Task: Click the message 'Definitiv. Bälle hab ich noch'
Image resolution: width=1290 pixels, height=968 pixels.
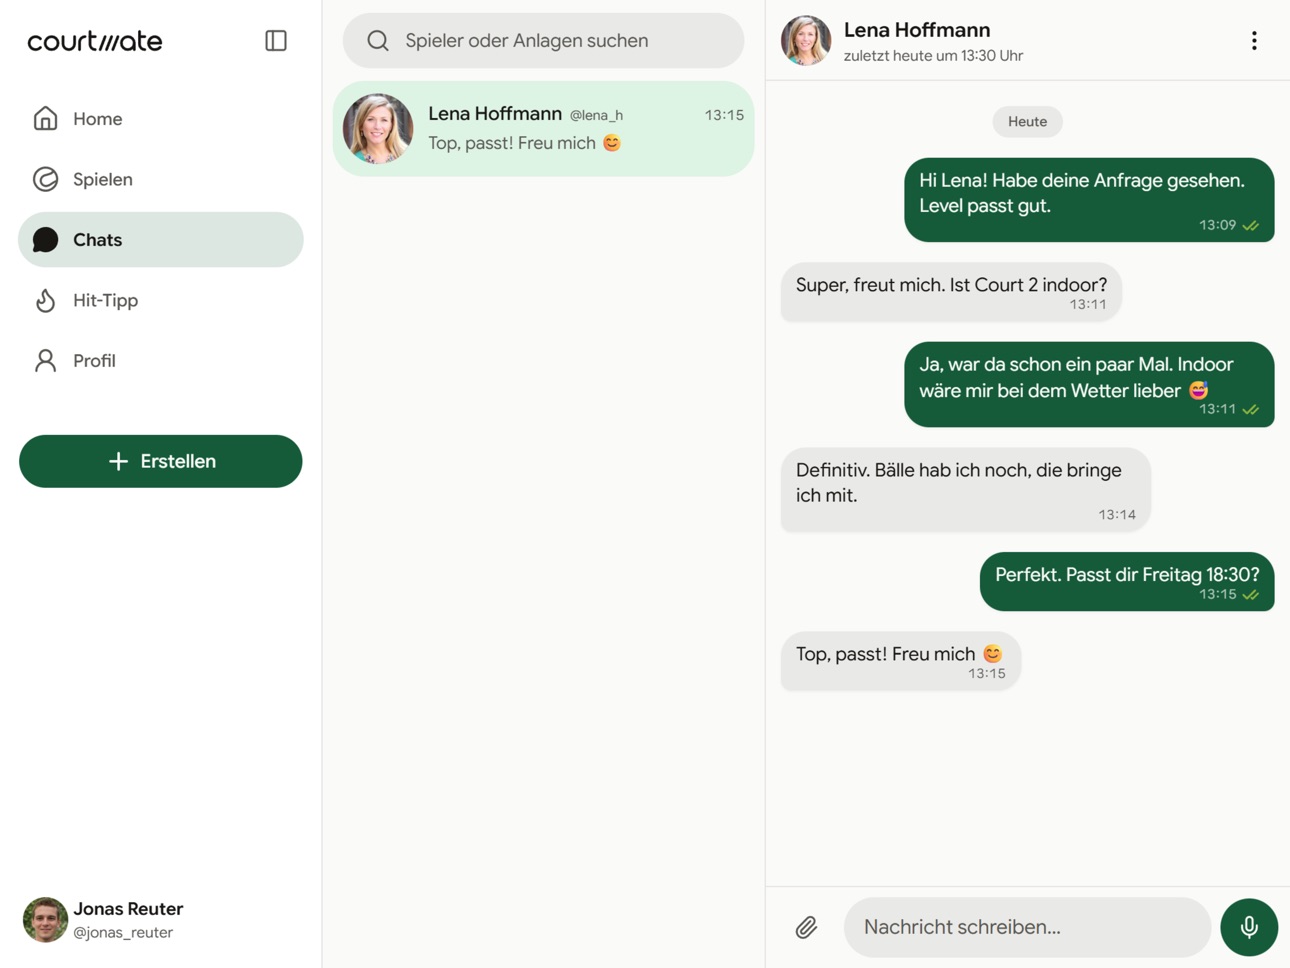Action: tap(966, 489)
